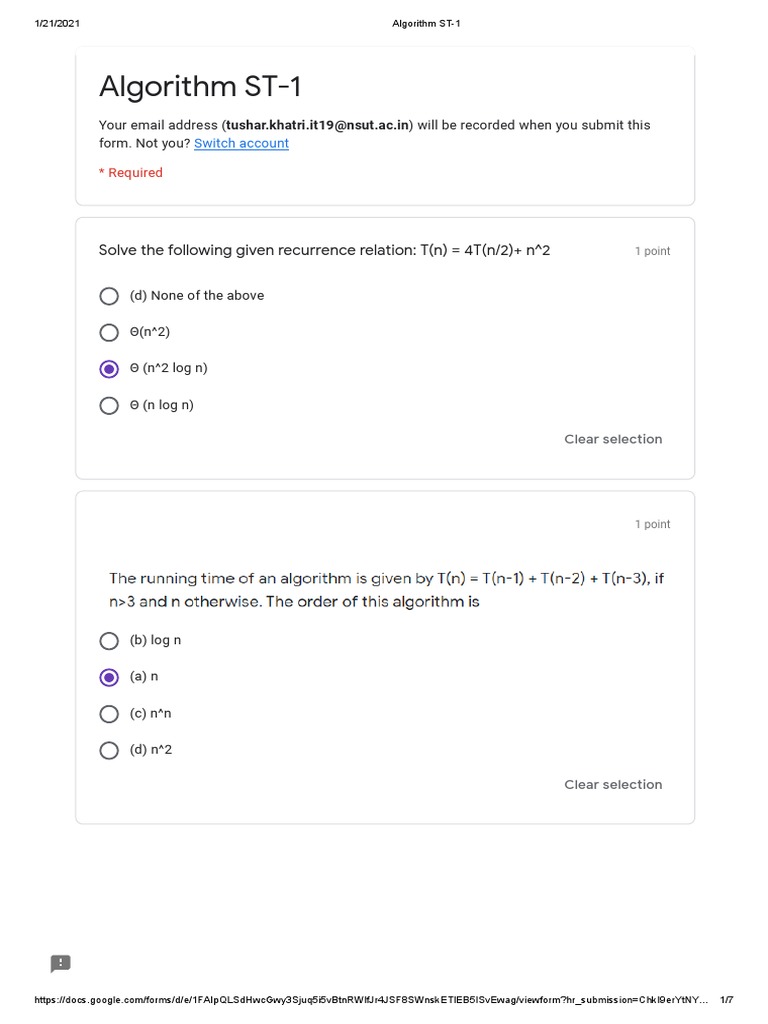Pick the "(d) n^2" answer
Viewport: 768px width, 1024px height.
tap(109, 750)
